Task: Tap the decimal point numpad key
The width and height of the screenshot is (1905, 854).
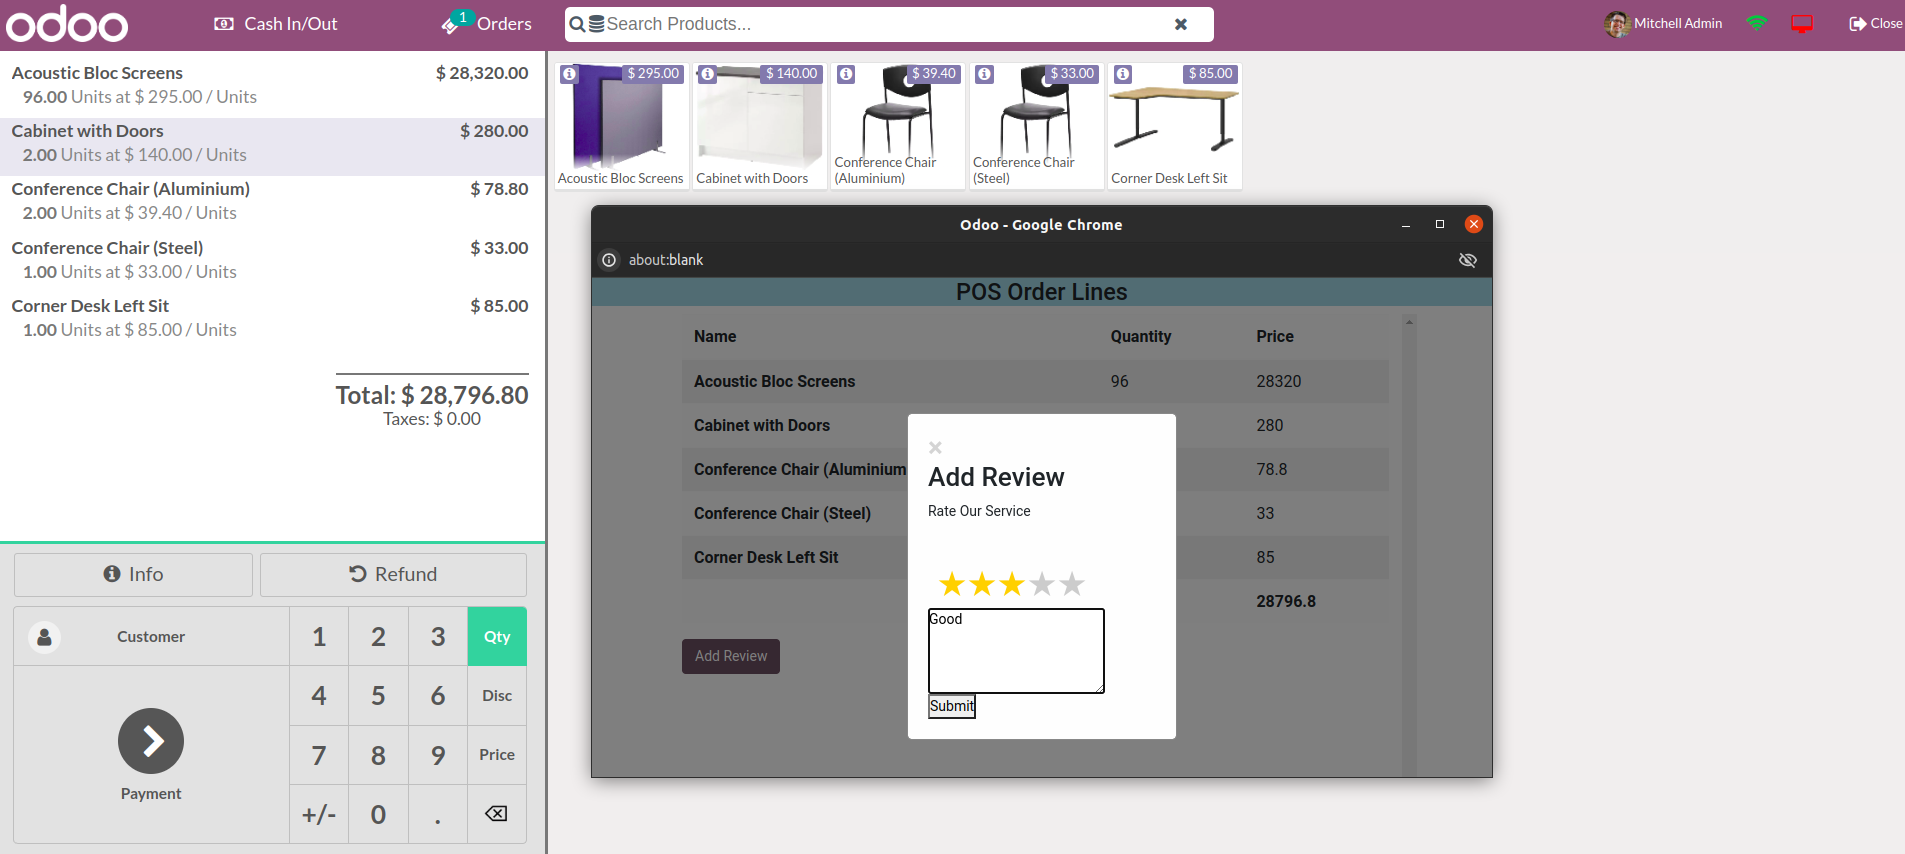Action: point(438,814)
